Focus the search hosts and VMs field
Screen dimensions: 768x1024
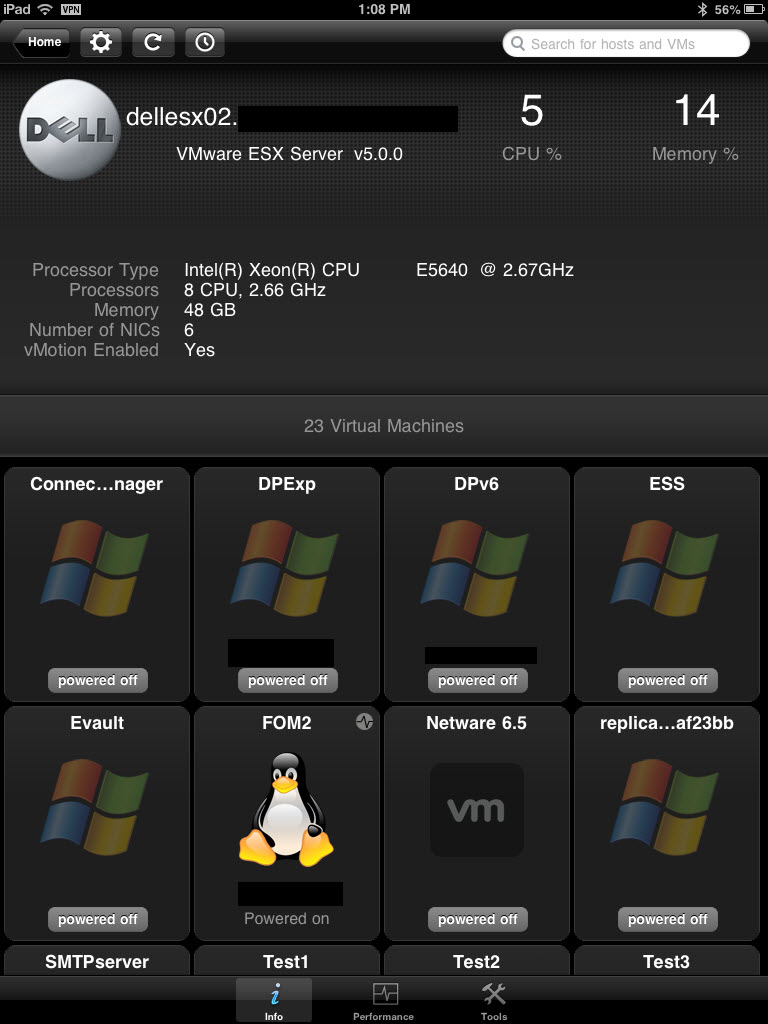[626, 44]
